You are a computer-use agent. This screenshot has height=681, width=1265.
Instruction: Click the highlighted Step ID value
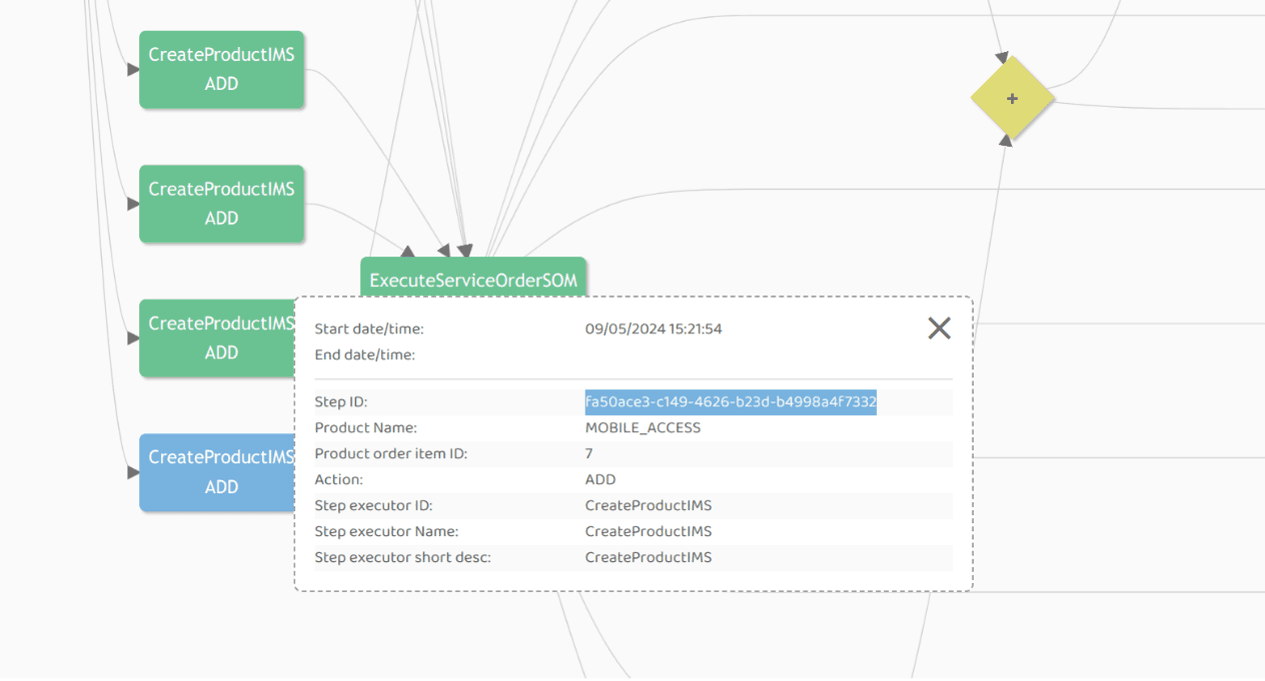(730, 402)
